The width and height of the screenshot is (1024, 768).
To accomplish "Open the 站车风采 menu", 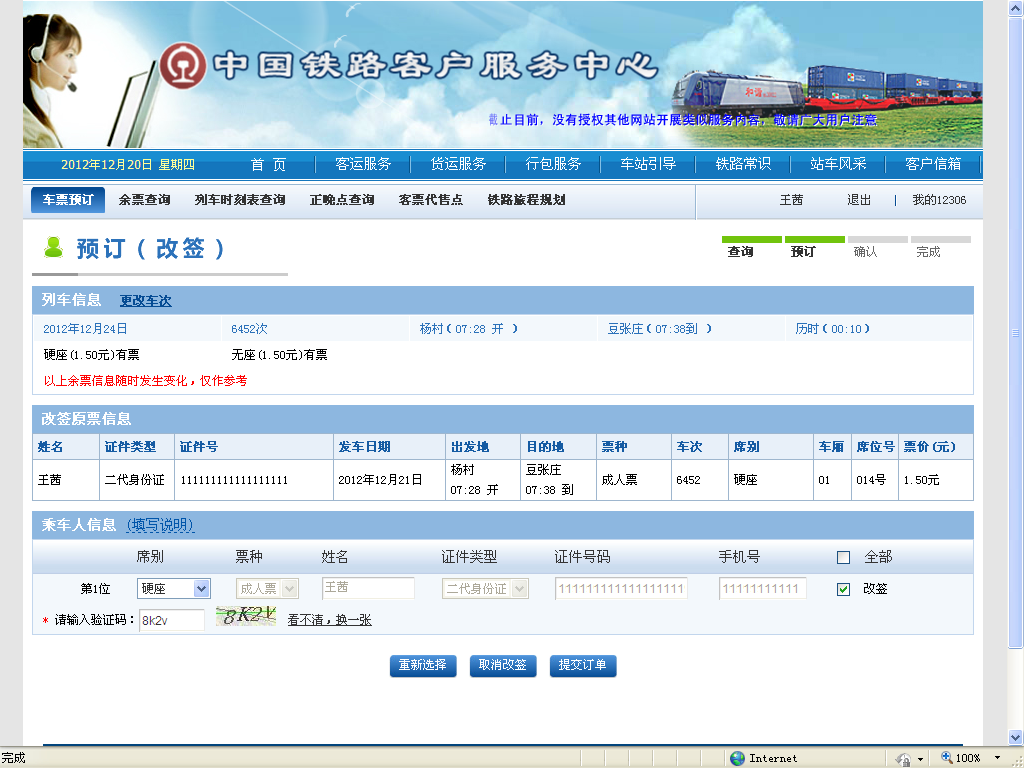I will (838, 164).
